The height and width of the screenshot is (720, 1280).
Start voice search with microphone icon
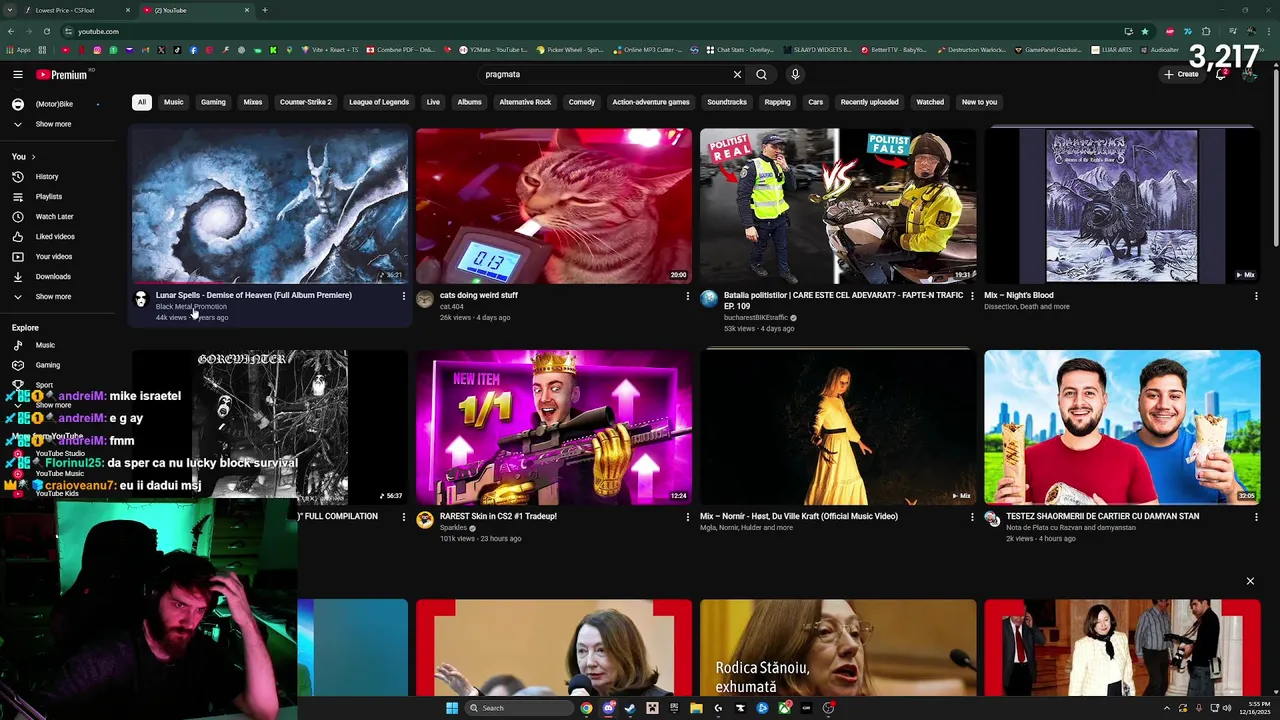point(795,74)
